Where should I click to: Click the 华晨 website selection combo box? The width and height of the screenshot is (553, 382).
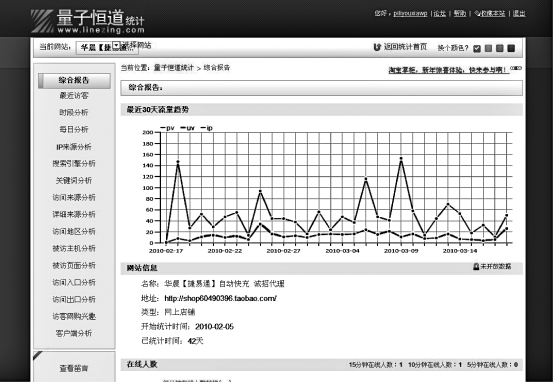pos(107,48)
